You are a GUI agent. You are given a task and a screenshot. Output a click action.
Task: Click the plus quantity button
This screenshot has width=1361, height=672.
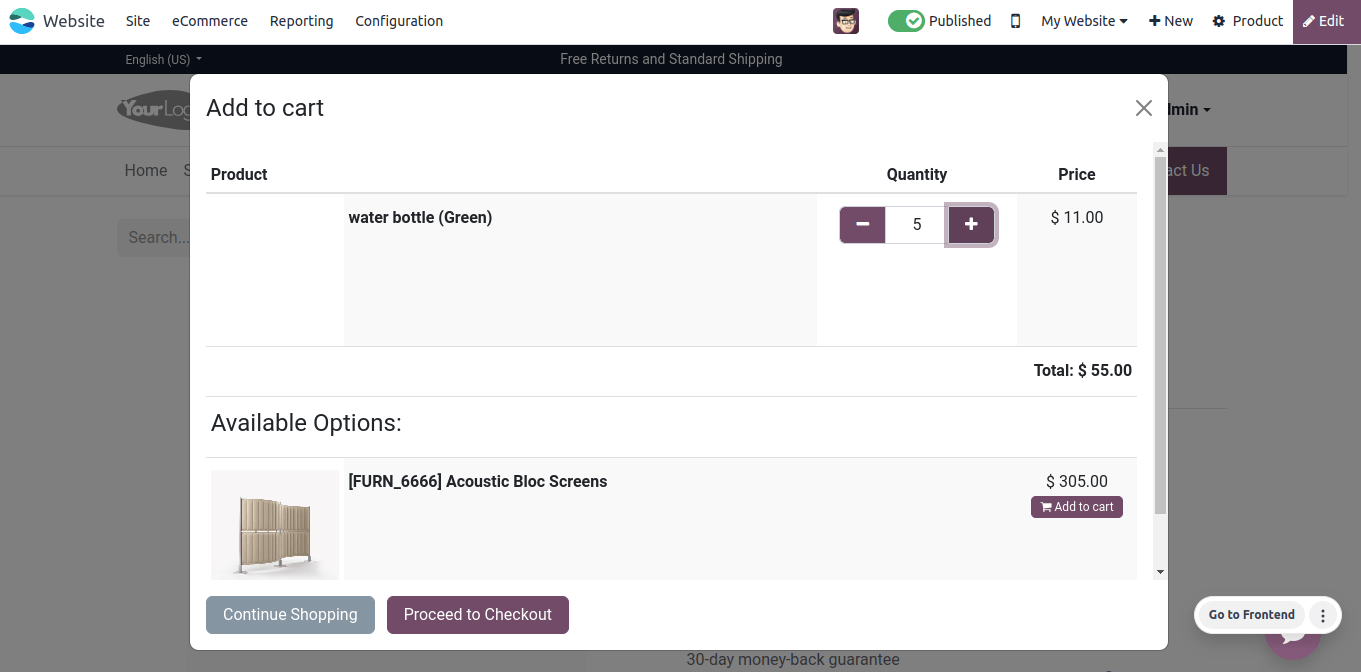tap(971, 225)
